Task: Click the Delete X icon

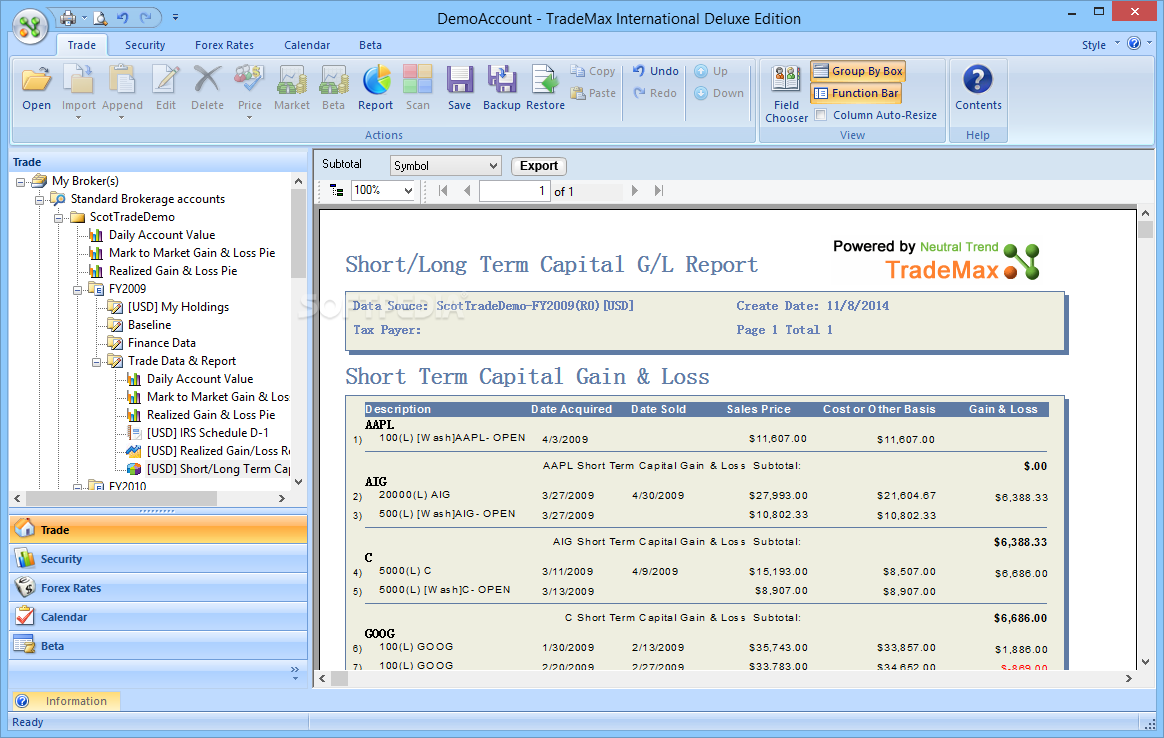Action: pyautogui.click(x=207, y=88)
